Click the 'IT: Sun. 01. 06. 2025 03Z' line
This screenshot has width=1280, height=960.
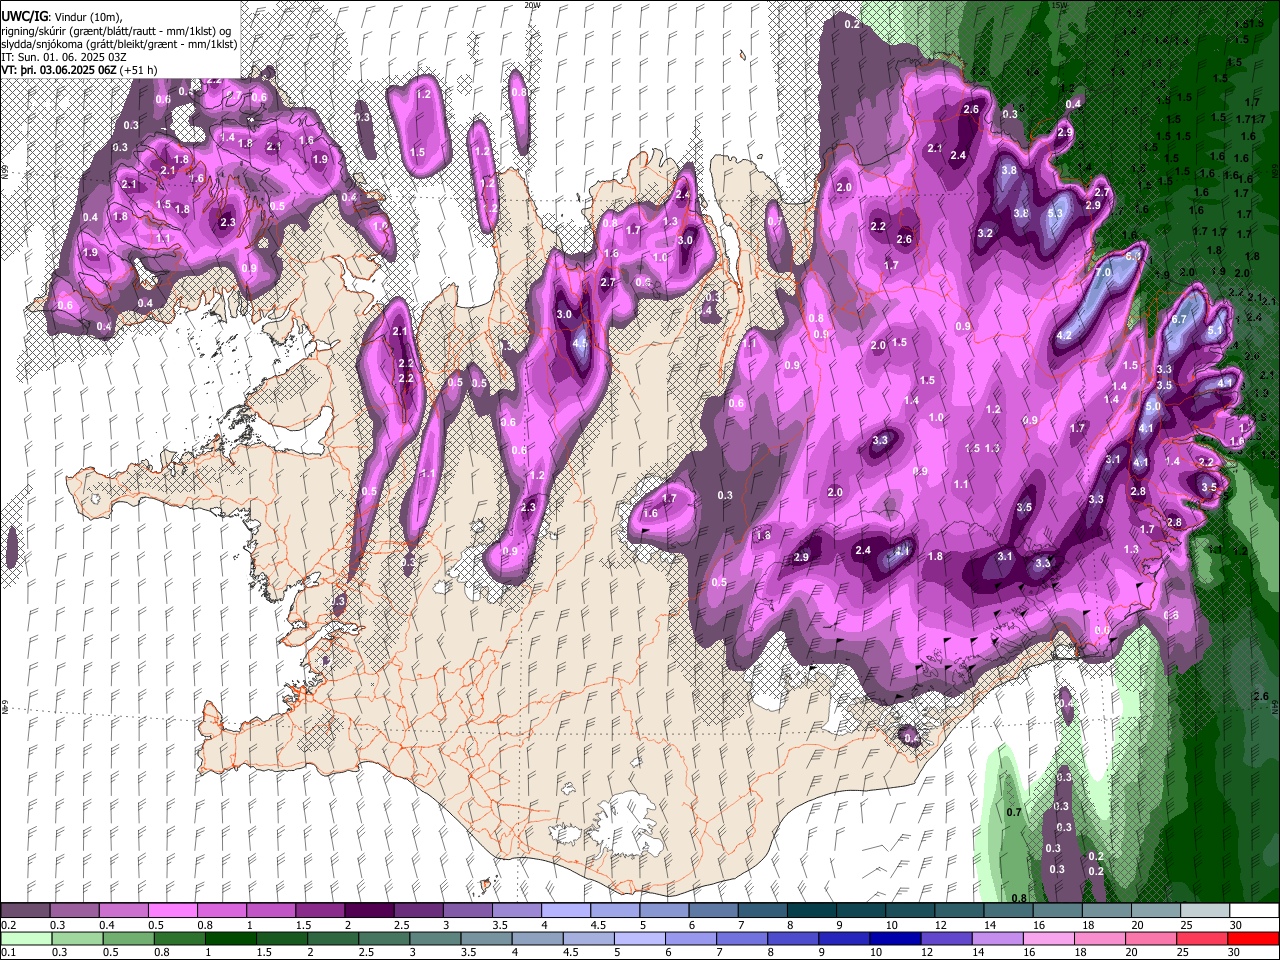click(x=64, y=57)
